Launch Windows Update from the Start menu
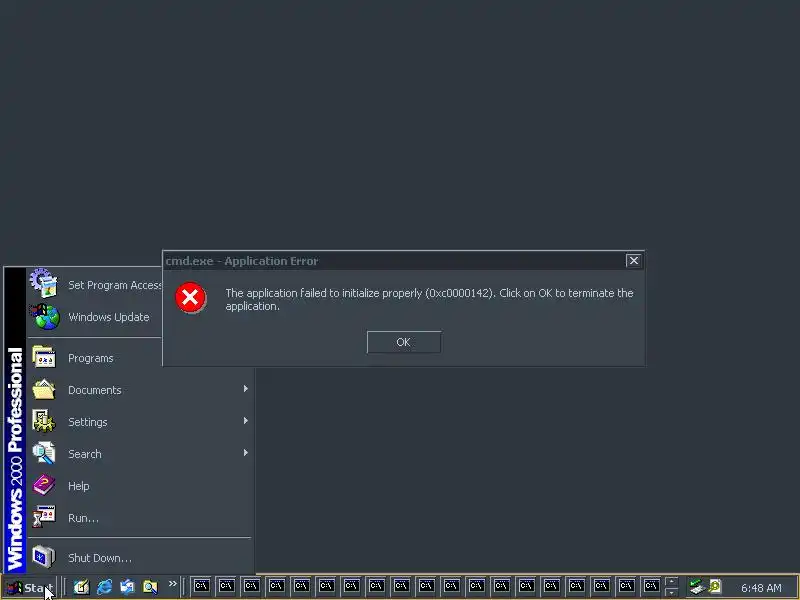 pyautogui.click(x=95, y=316)
